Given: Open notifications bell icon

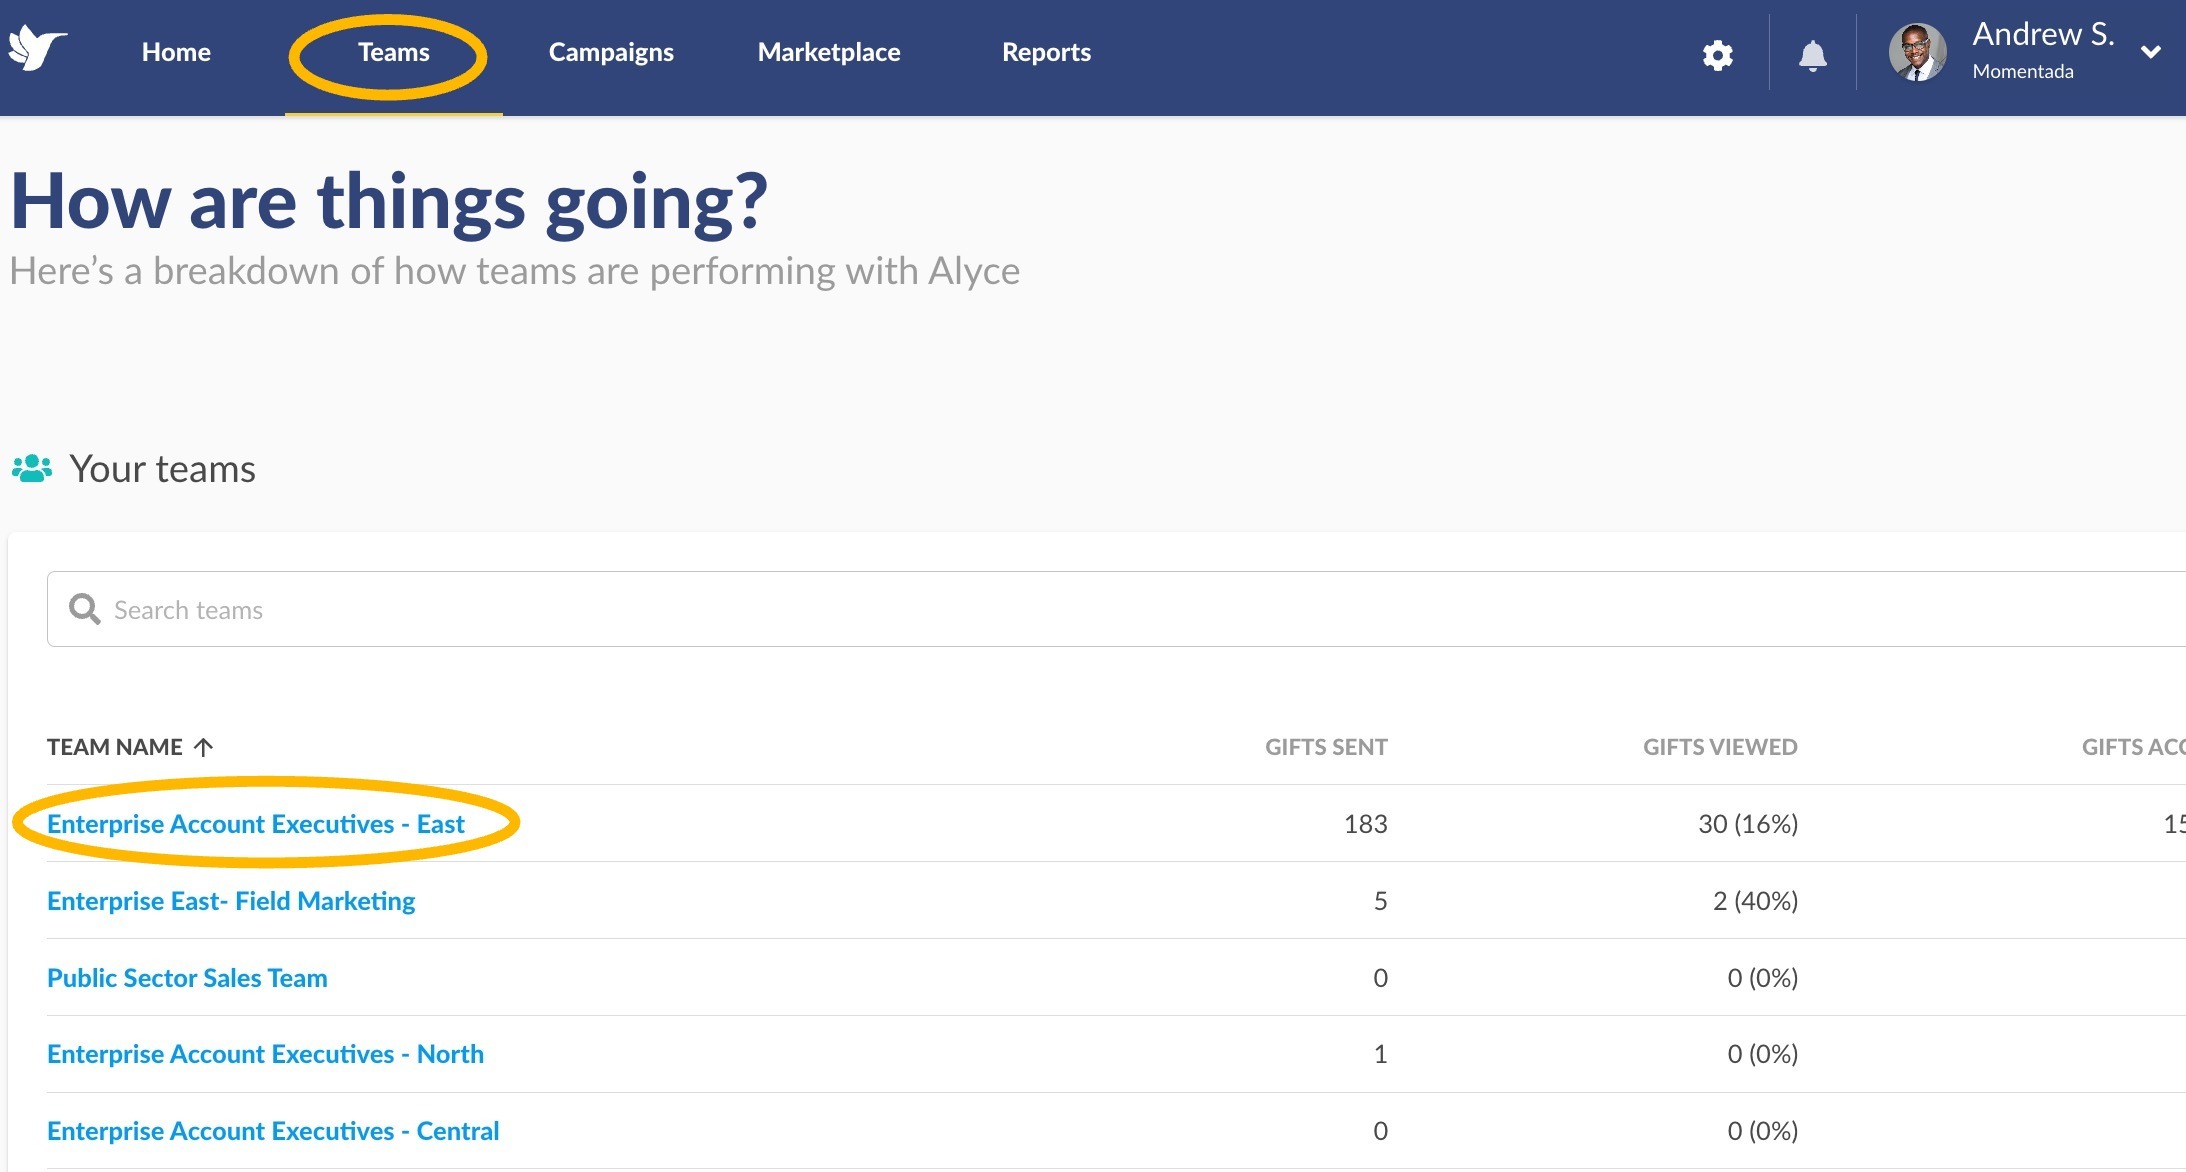Looking at the screenshot, I should coord(1812,55).
